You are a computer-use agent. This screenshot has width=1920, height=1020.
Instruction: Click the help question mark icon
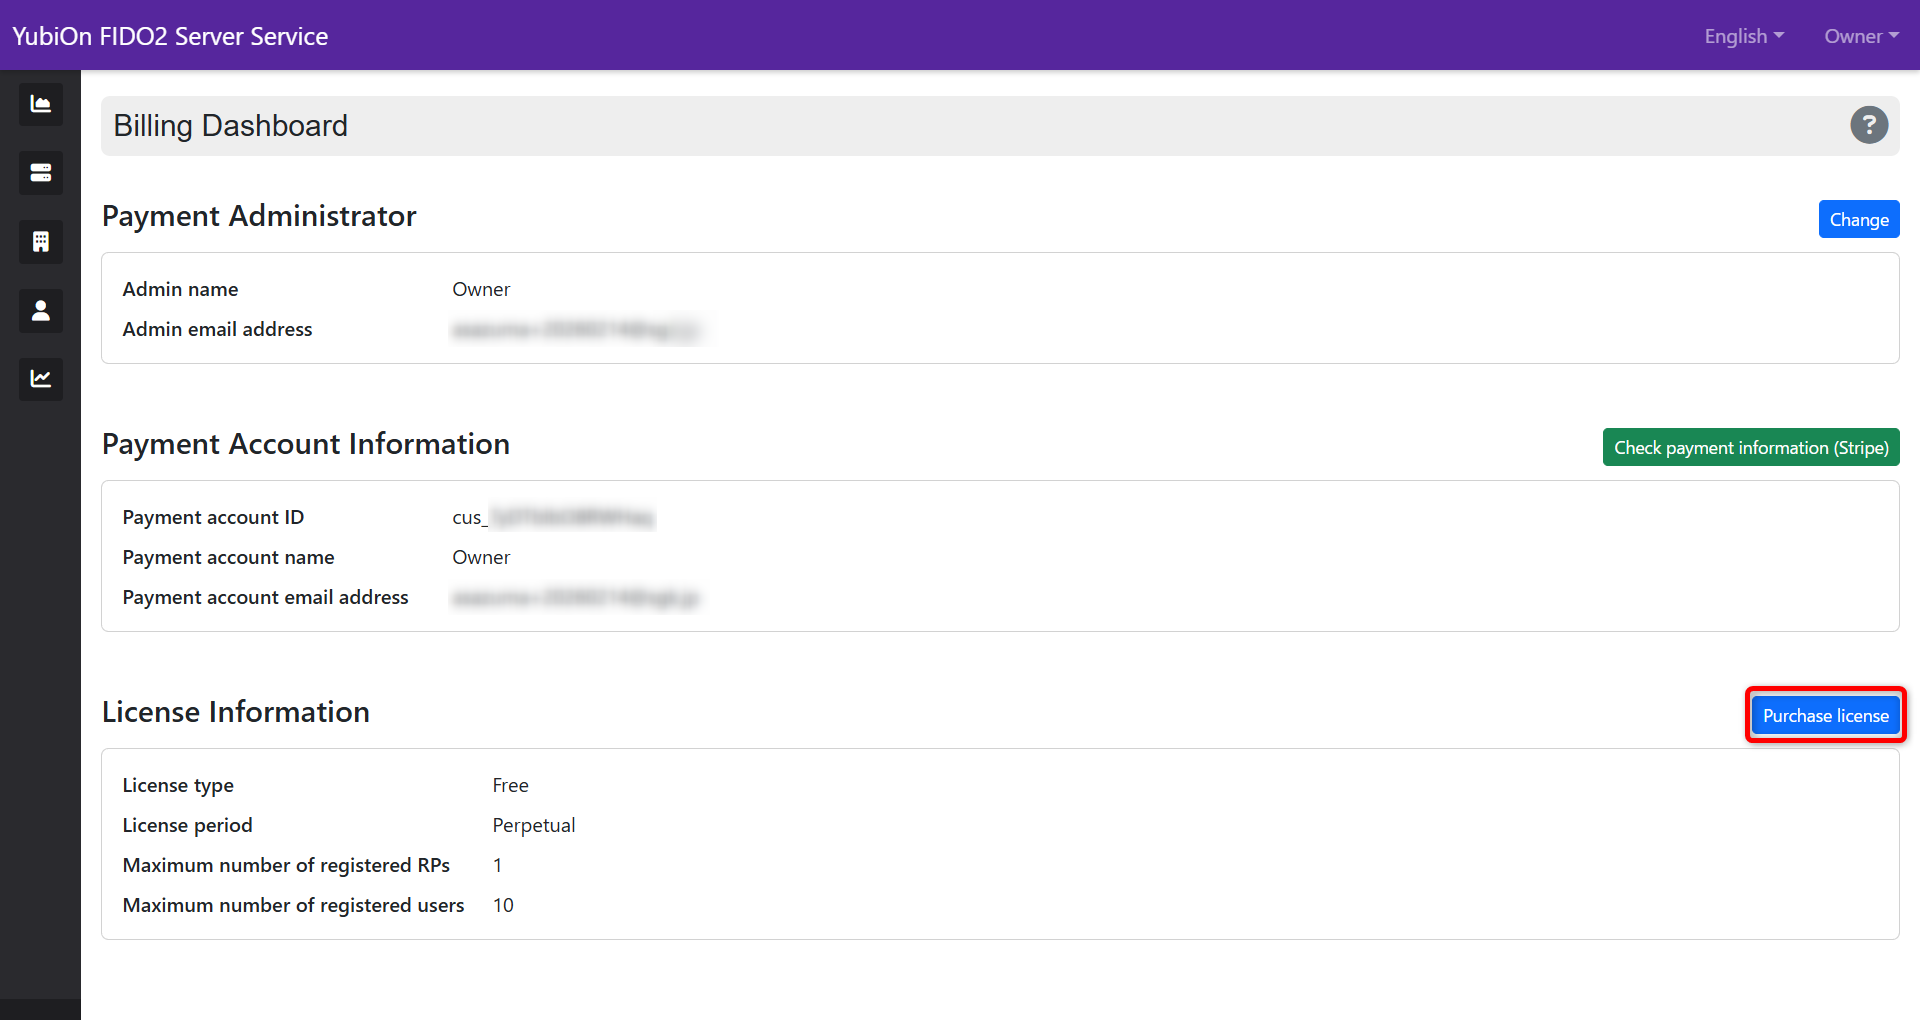1869,124
